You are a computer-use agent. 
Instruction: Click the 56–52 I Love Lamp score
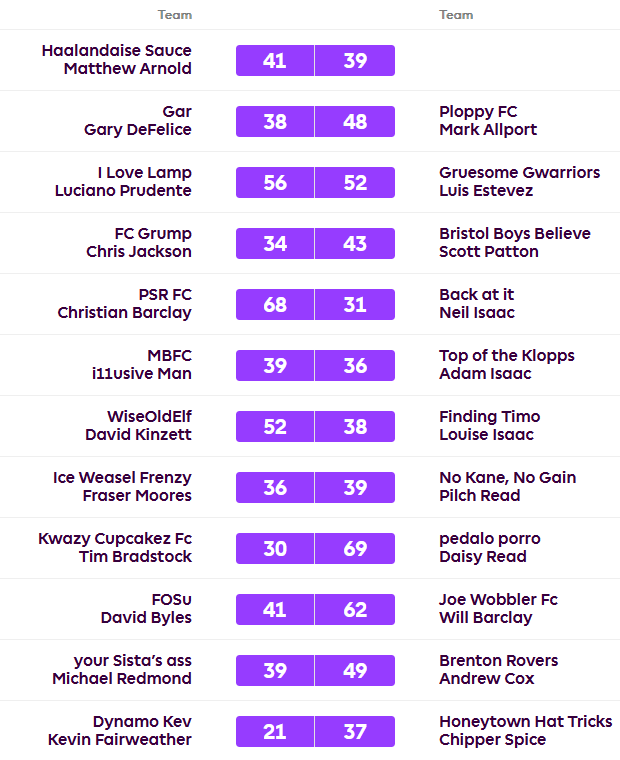click(315, 182)
